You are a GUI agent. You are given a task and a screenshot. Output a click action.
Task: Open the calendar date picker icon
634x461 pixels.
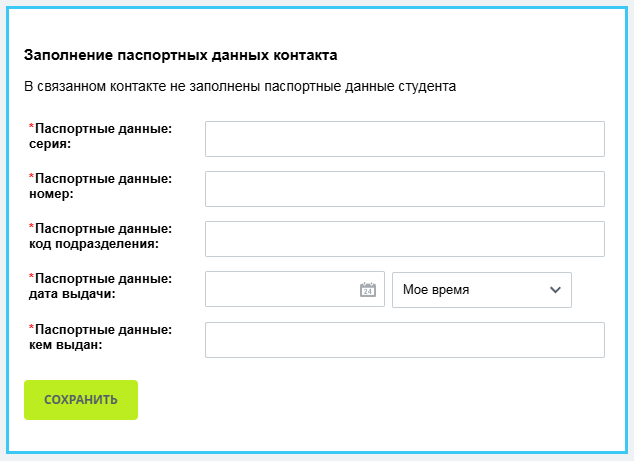click(x=367, y=290)
